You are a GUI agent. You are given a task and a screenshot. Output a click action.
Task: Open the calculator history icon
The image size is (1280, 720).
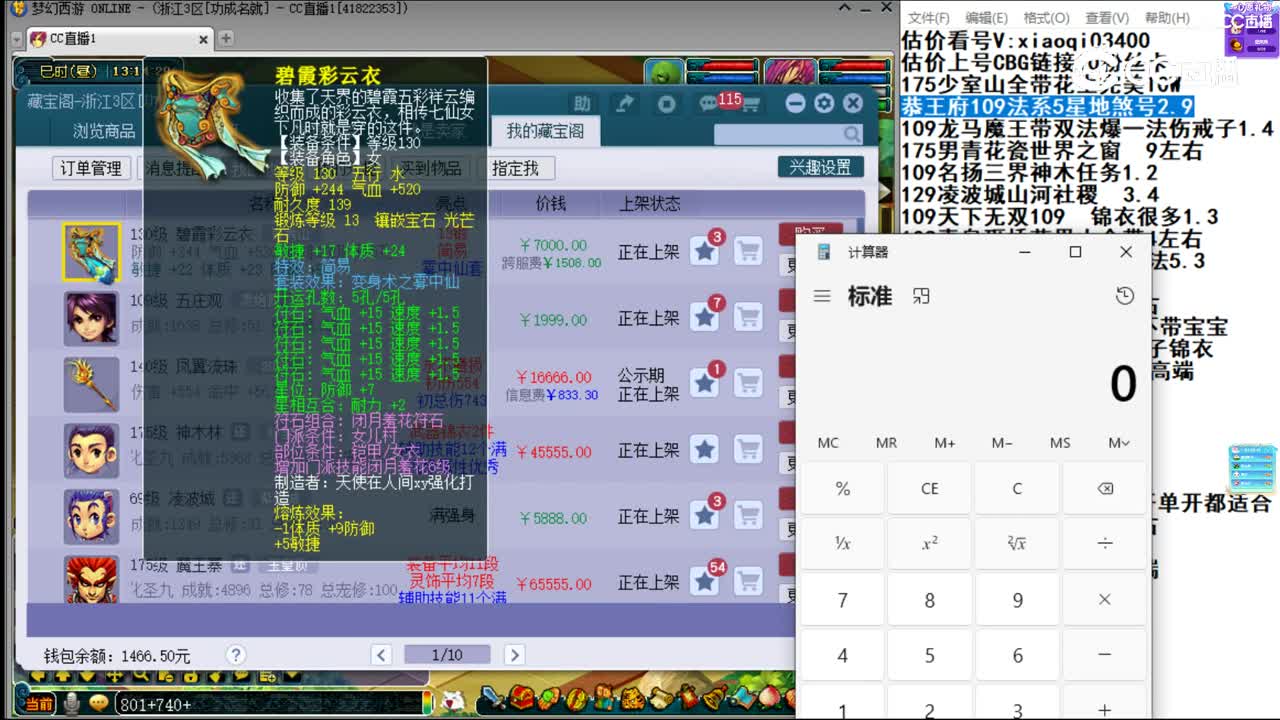click(x=1125, y=296)
